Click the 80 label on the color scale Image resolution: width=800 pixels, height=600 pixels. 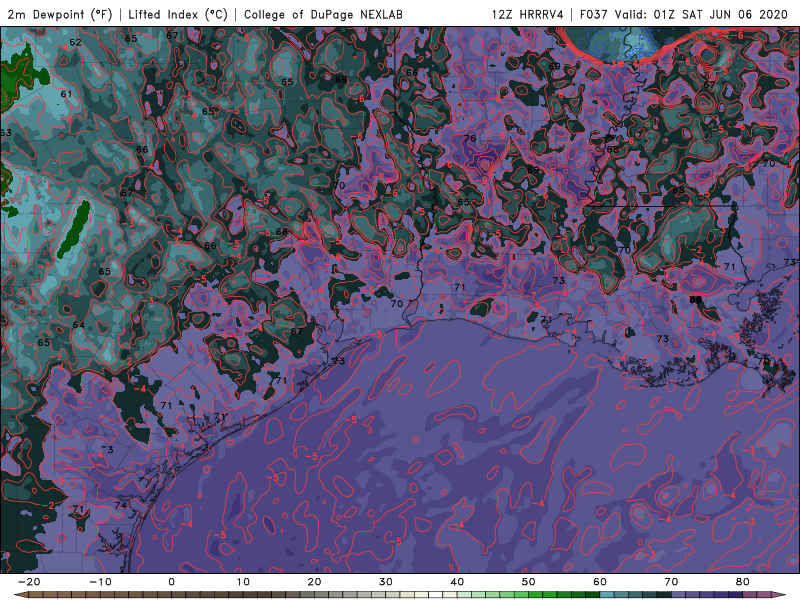coord(743,582)
